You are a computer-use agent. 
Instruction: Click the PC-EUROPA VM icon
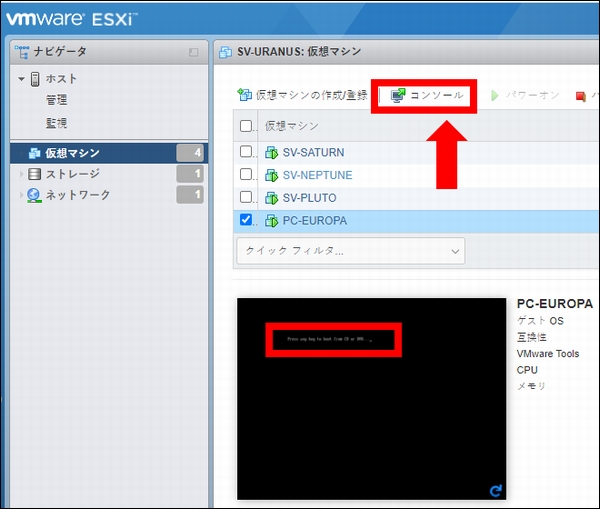point(271,221)
